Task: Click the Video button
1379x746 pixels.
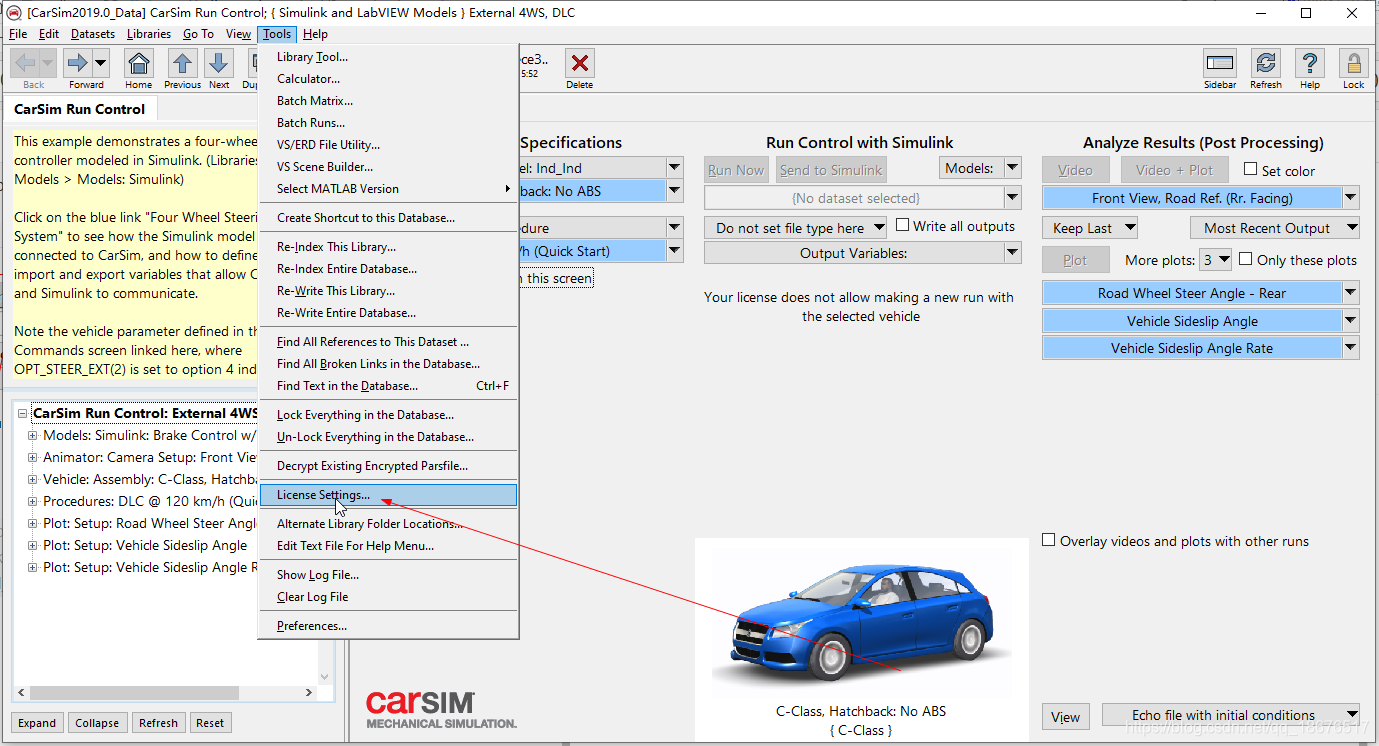Action: 1076,170
